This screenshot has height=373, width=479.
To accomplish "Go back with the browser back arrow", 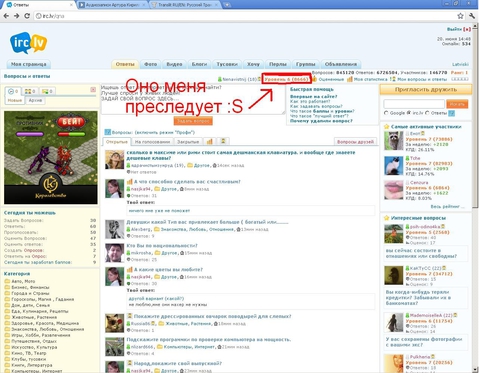I will [x=6, y=16].
